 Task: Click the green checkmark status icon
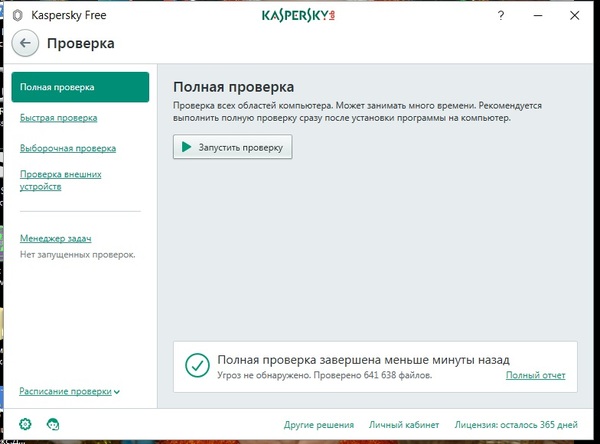[x=196, y=366]
